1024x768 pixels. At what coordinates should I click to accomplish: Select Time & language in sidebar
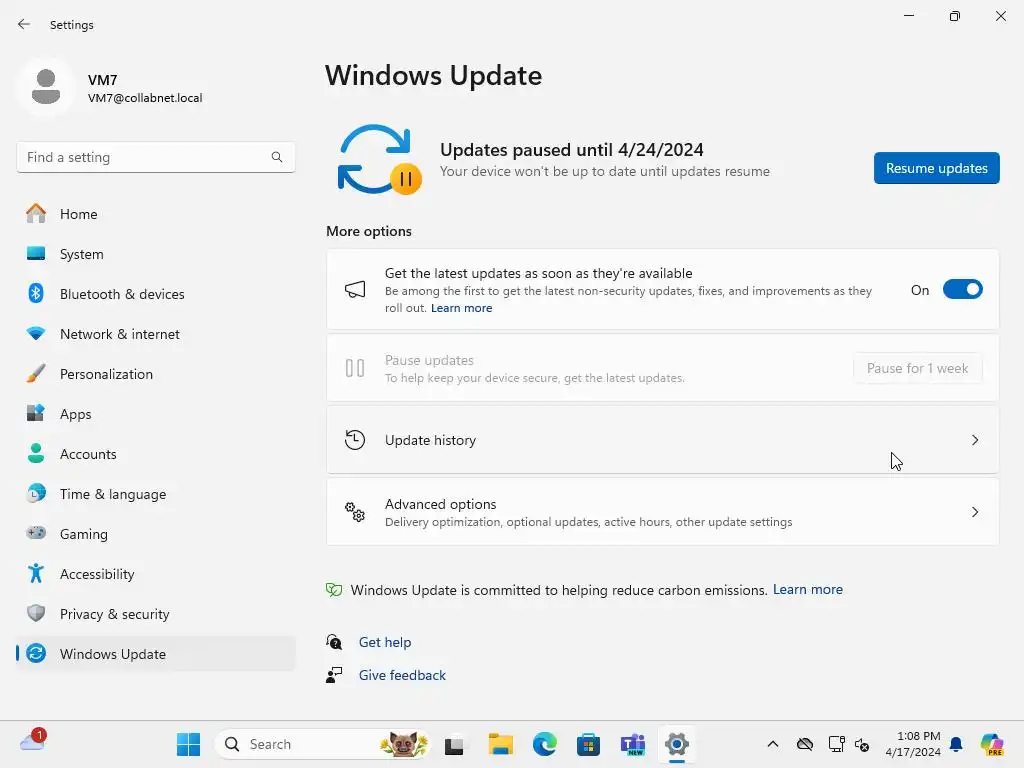click(155, 494)
